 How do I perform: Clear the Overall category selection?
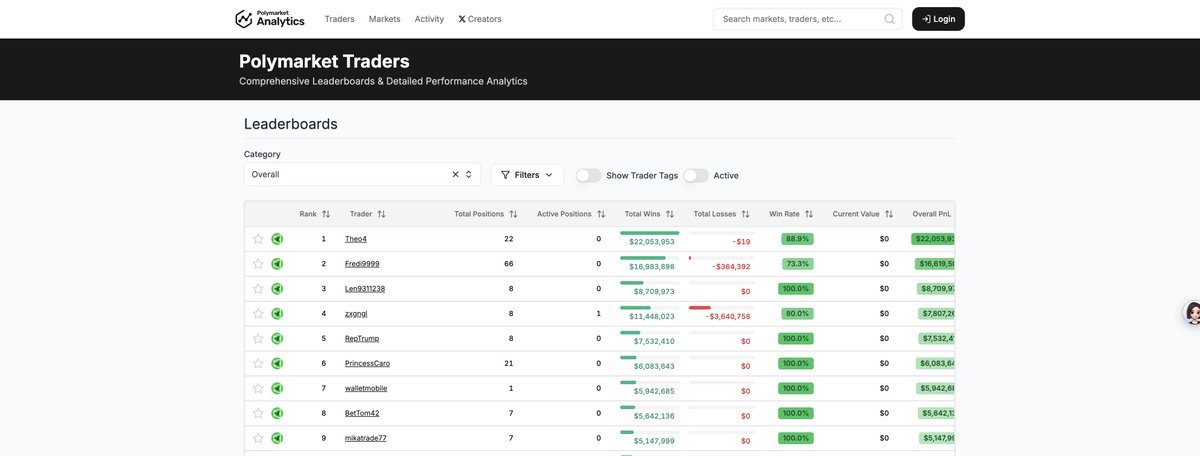(455, 174)
